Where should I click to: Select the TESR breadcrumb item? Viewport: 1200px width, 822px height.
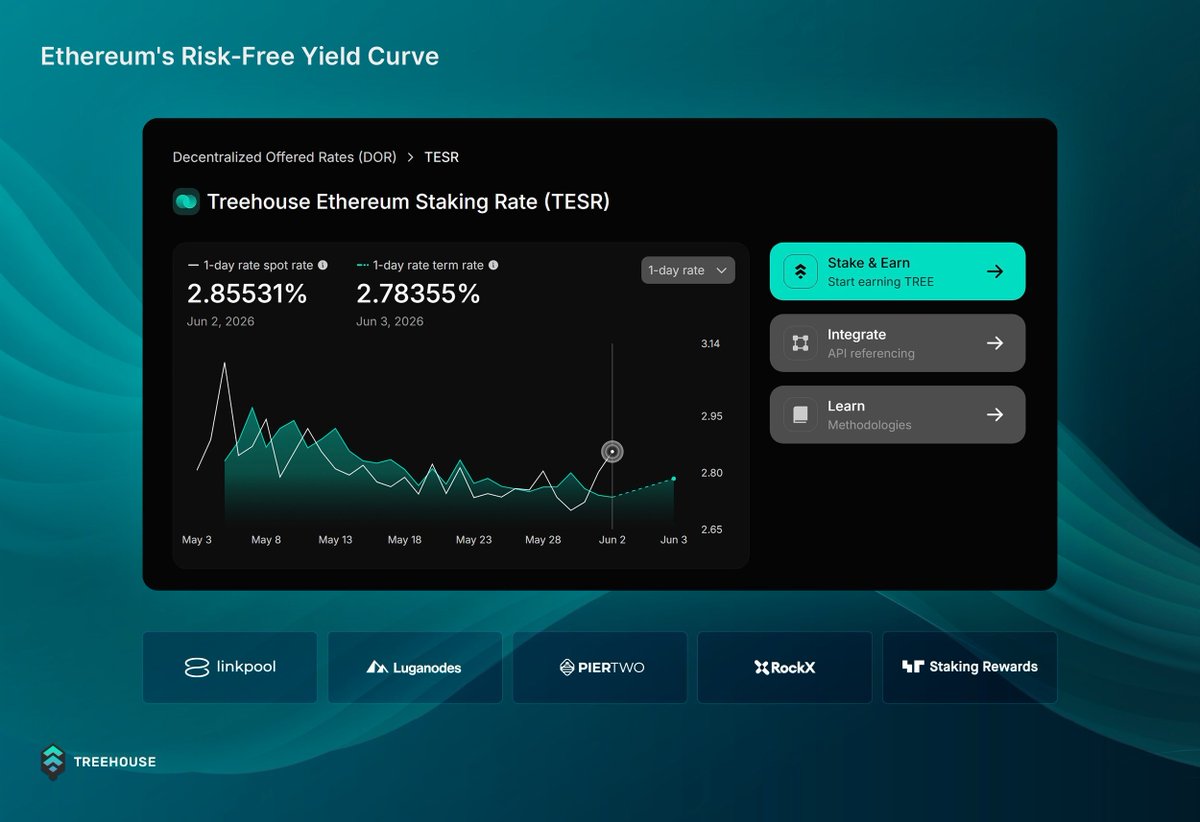pyautogui.click(x=442, y=157)
